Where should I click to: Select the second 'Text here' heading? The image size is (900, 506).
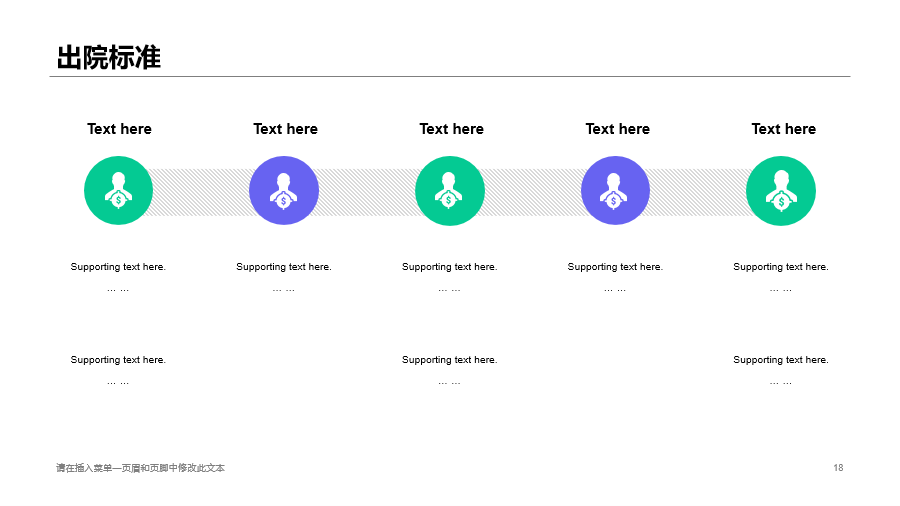tap(285, 129)
